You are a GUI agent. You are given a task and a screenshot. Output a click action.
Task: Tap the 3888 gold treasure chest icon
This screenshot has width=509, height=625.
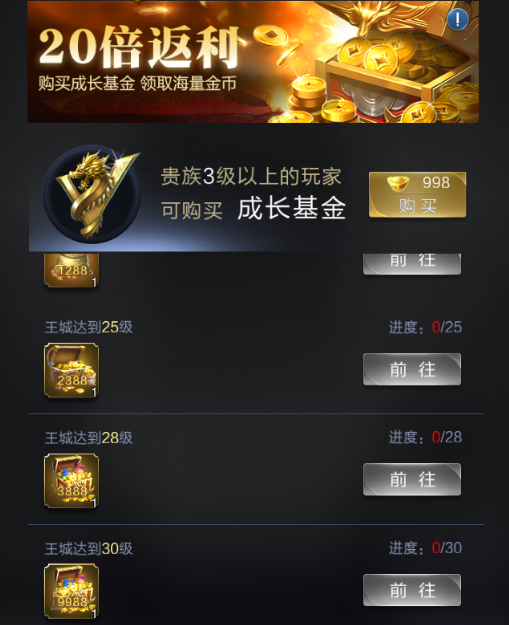tap(71, 481)
